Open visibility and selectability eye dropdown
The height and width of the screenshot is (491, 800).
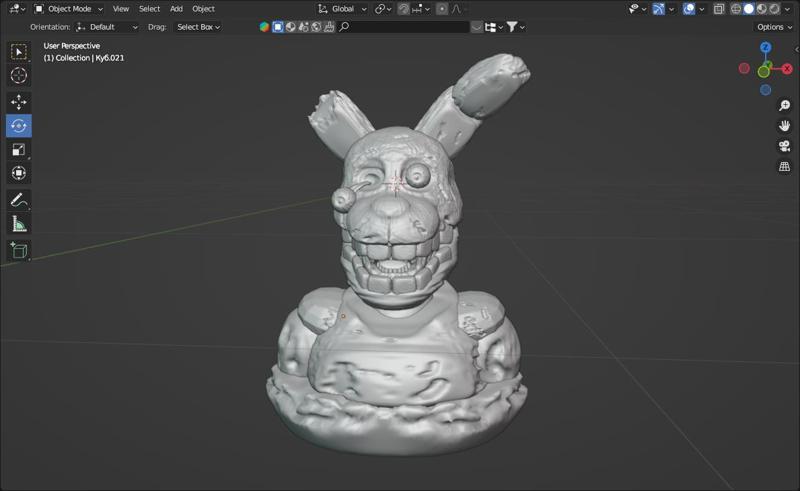tap(638, 9)
